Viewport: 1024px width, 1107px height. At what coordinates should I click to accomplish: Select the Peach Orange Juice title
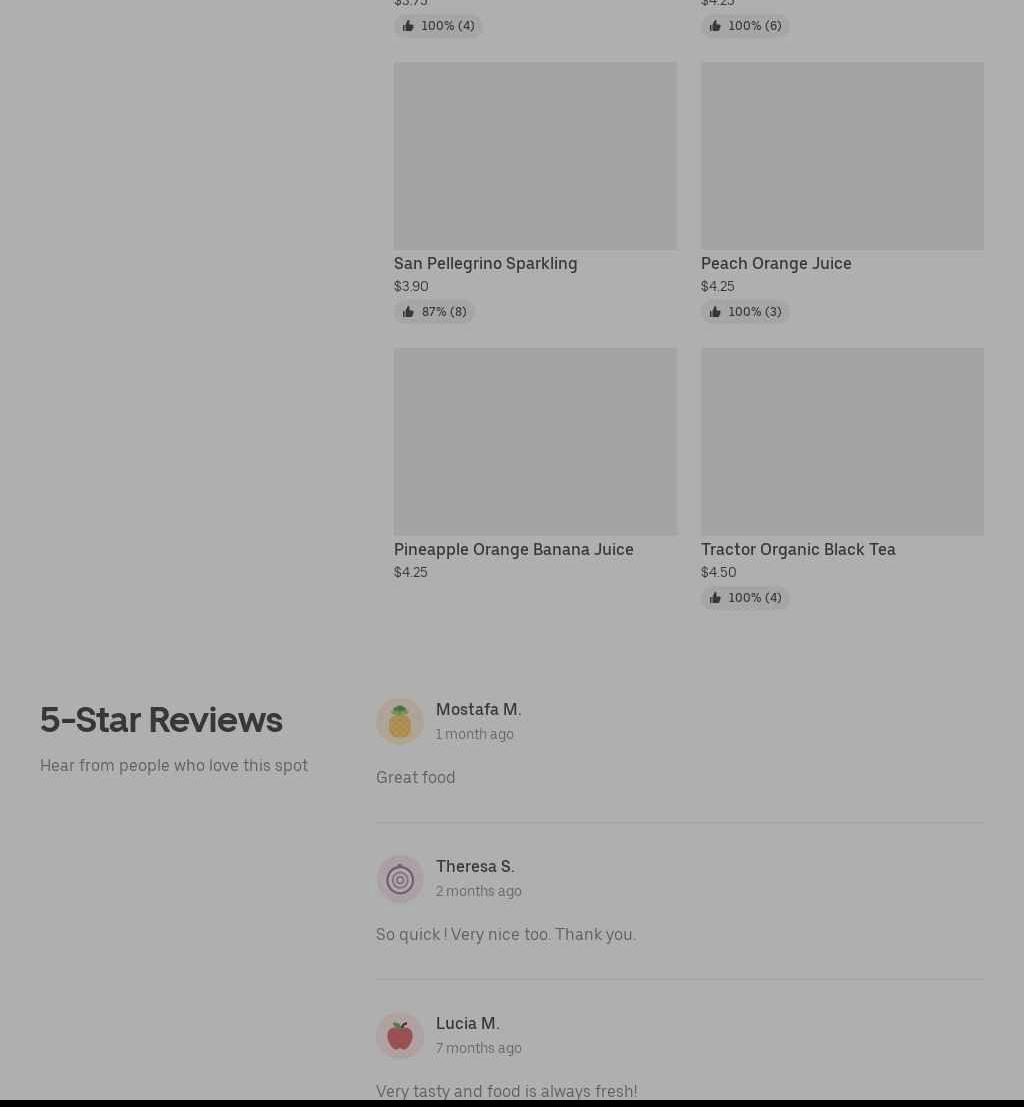(x=776, y=263)
